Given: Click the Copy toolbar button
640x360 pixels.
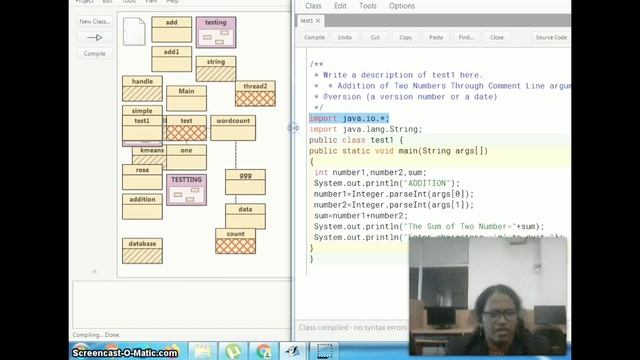Looking at the screenshot, I should (x=405, y=37).
